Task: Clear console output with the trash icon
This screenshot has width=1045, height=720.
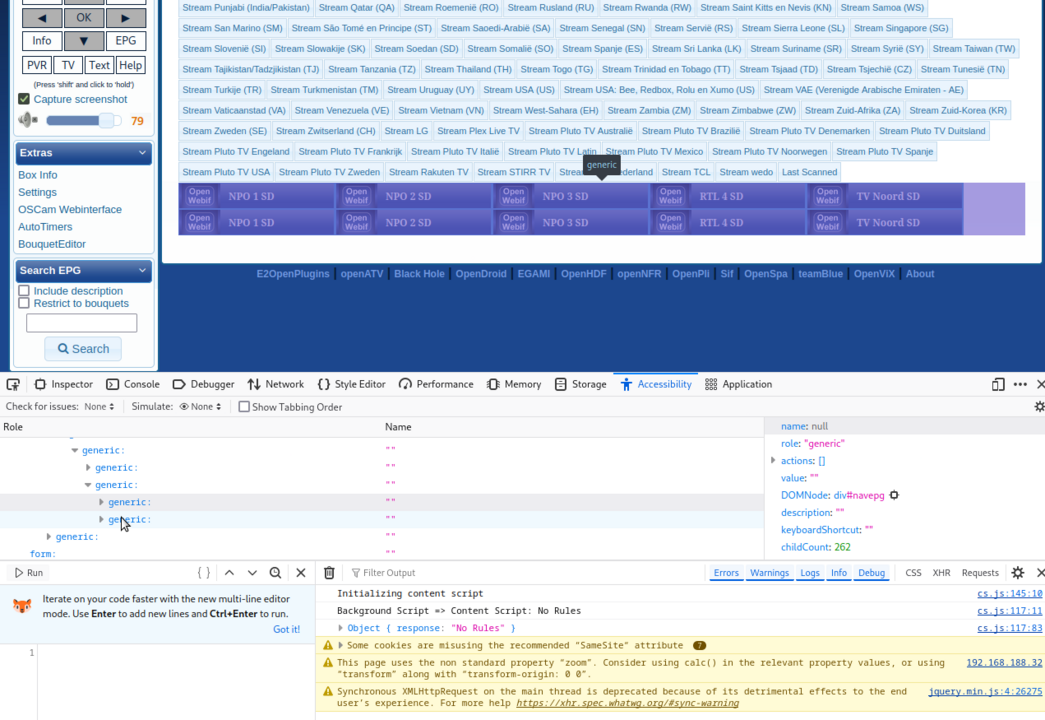Action: [329, 572]
